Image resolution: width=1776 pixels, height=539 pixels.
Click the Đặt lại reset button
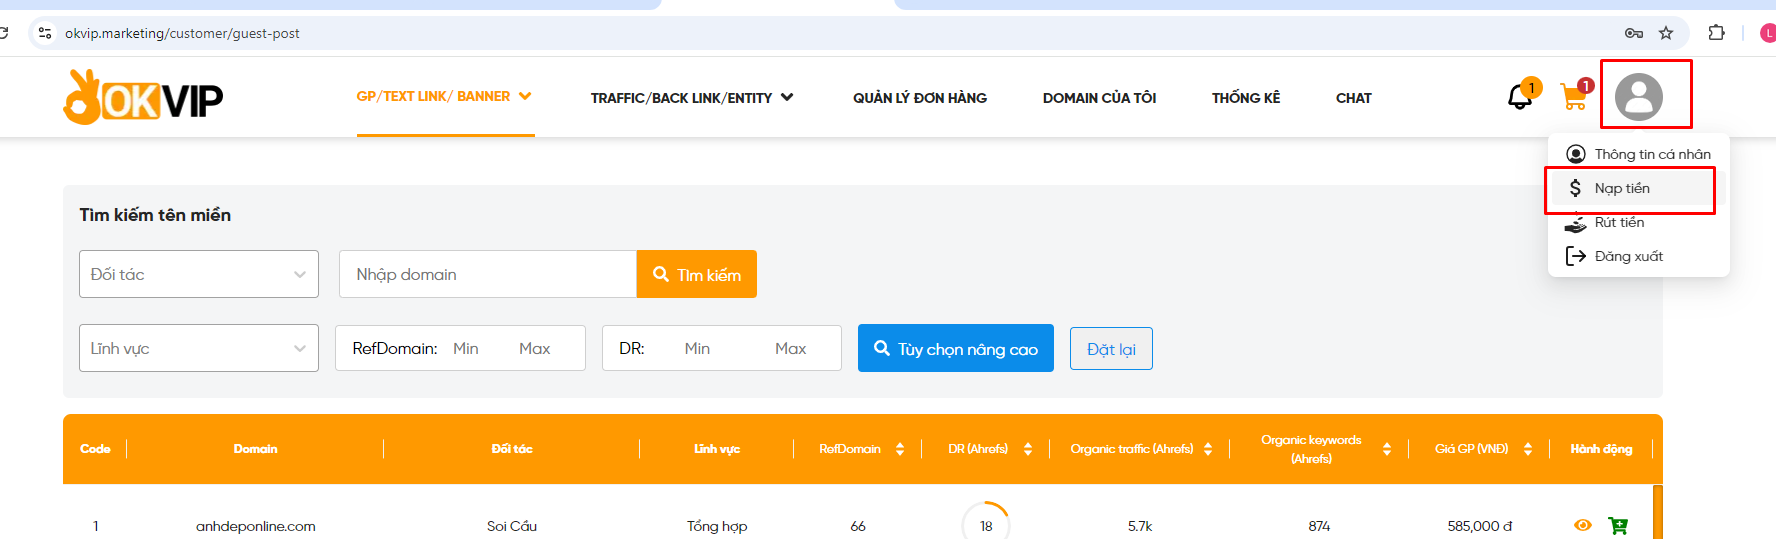1111,349
